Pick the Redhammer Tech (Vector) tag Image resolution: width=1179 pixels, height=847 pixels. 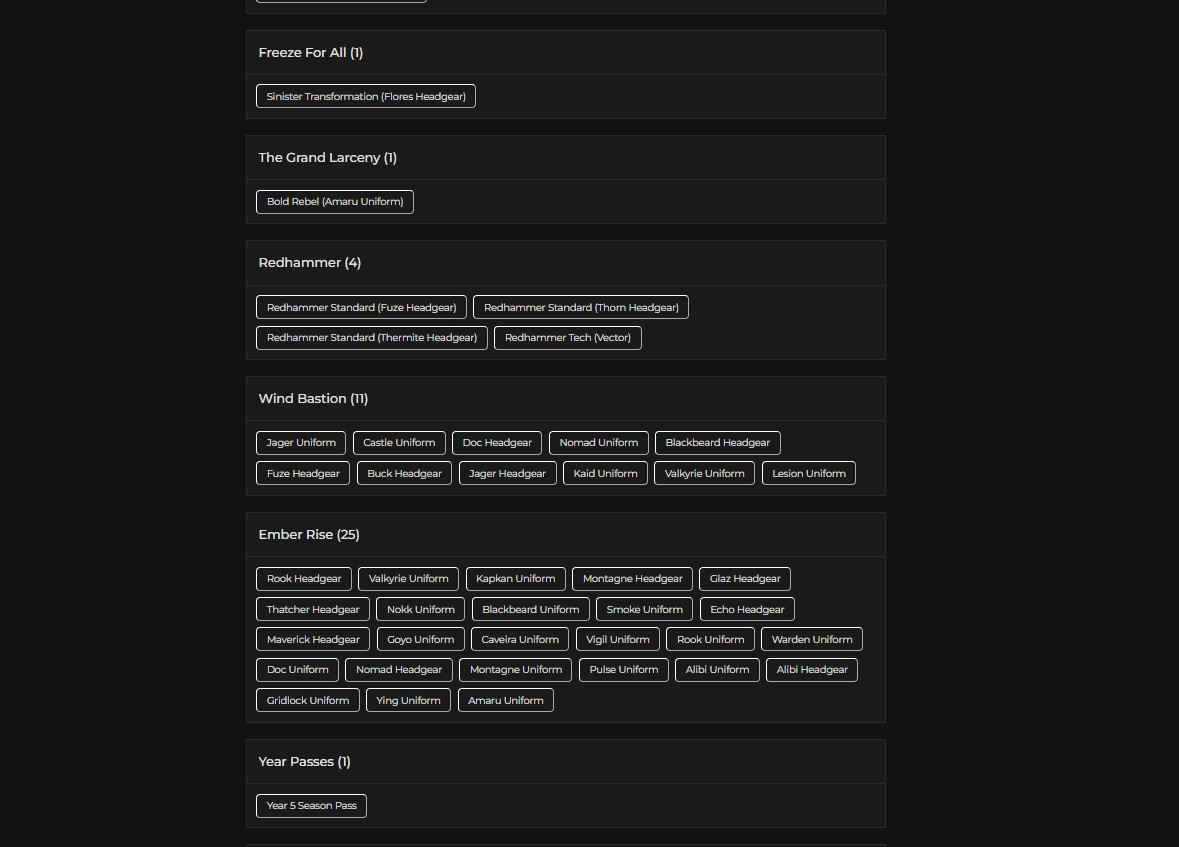tap(567, 338)
